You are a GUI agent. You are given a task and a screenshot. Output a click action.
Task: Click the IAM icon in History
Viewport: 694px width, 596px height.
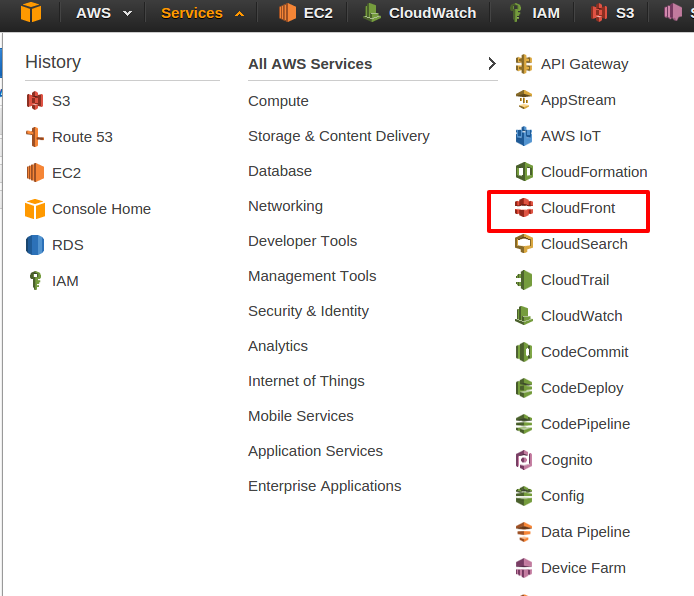35,281
